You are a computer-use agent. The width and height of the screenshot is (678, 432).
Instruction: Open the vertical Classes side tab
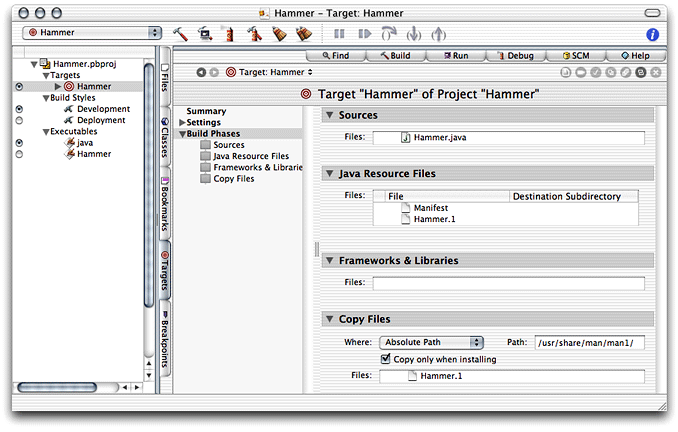(x=165, y=138)
